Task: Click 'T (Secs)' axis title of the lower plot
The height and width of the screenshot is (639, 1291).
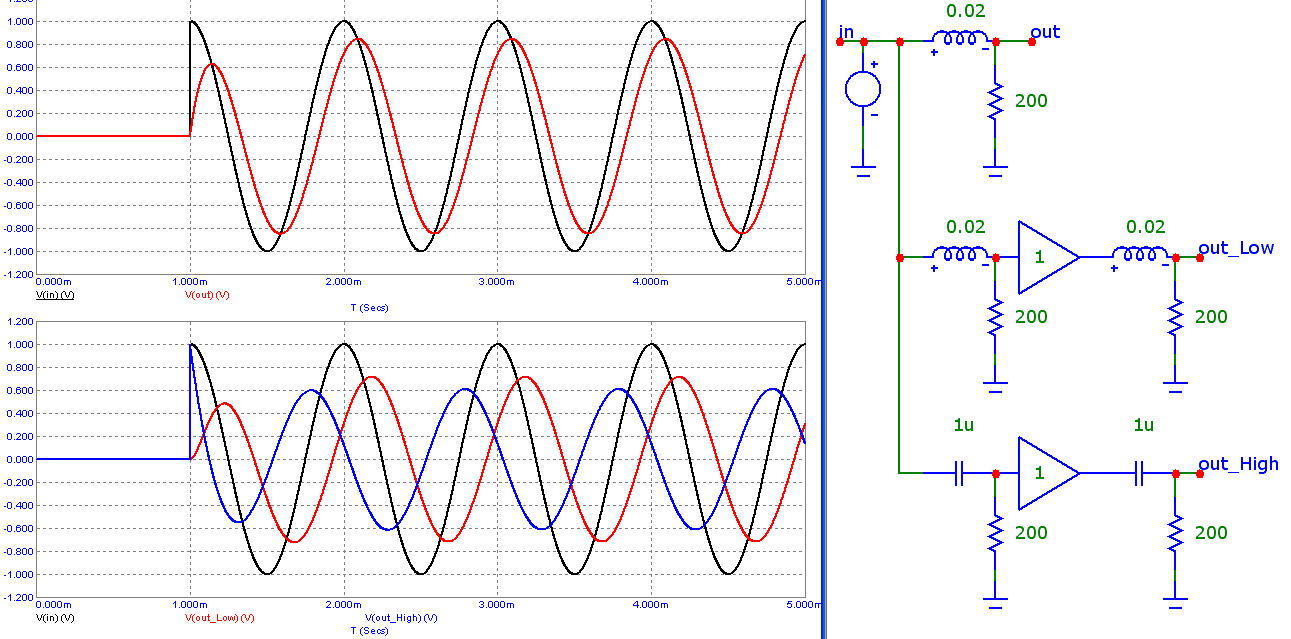Action: [370, 631]
